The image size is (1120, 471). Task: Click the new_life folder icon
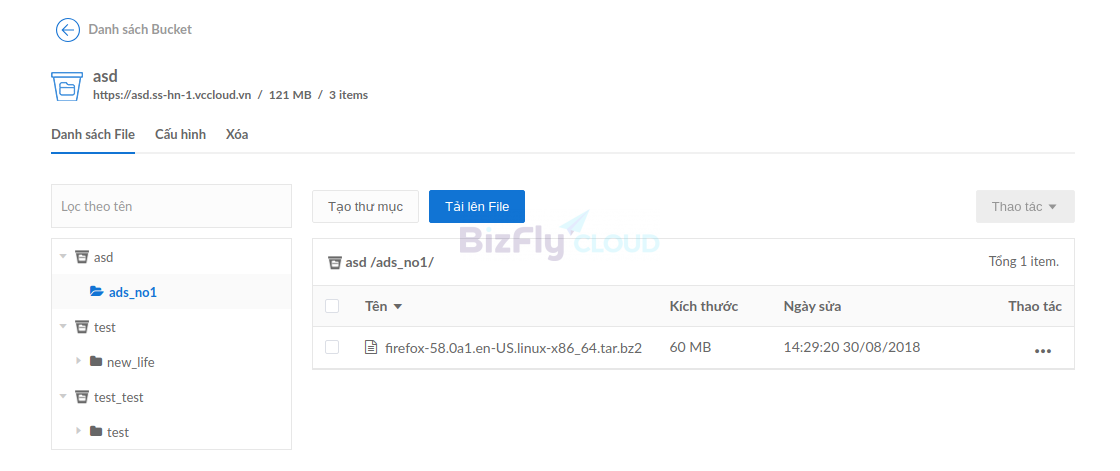click(x=96, y=362)
